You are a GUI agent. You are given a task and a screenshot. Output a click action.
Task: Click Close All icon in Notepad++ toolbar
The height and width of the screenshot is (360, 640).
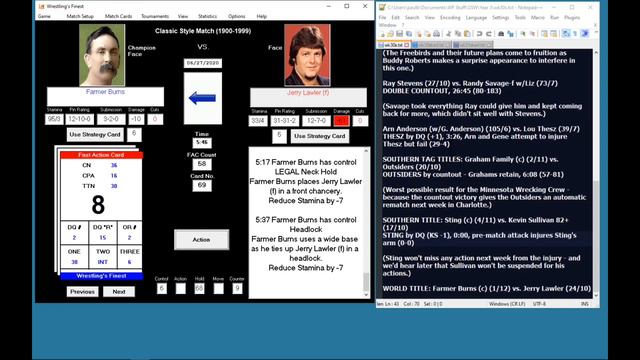428,34
